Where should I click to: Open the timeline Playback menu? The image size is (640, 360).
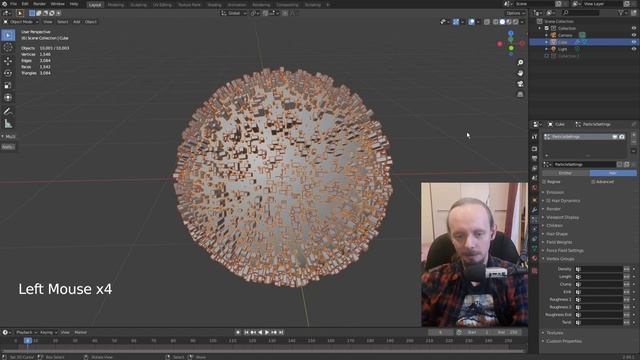(26, 332)
